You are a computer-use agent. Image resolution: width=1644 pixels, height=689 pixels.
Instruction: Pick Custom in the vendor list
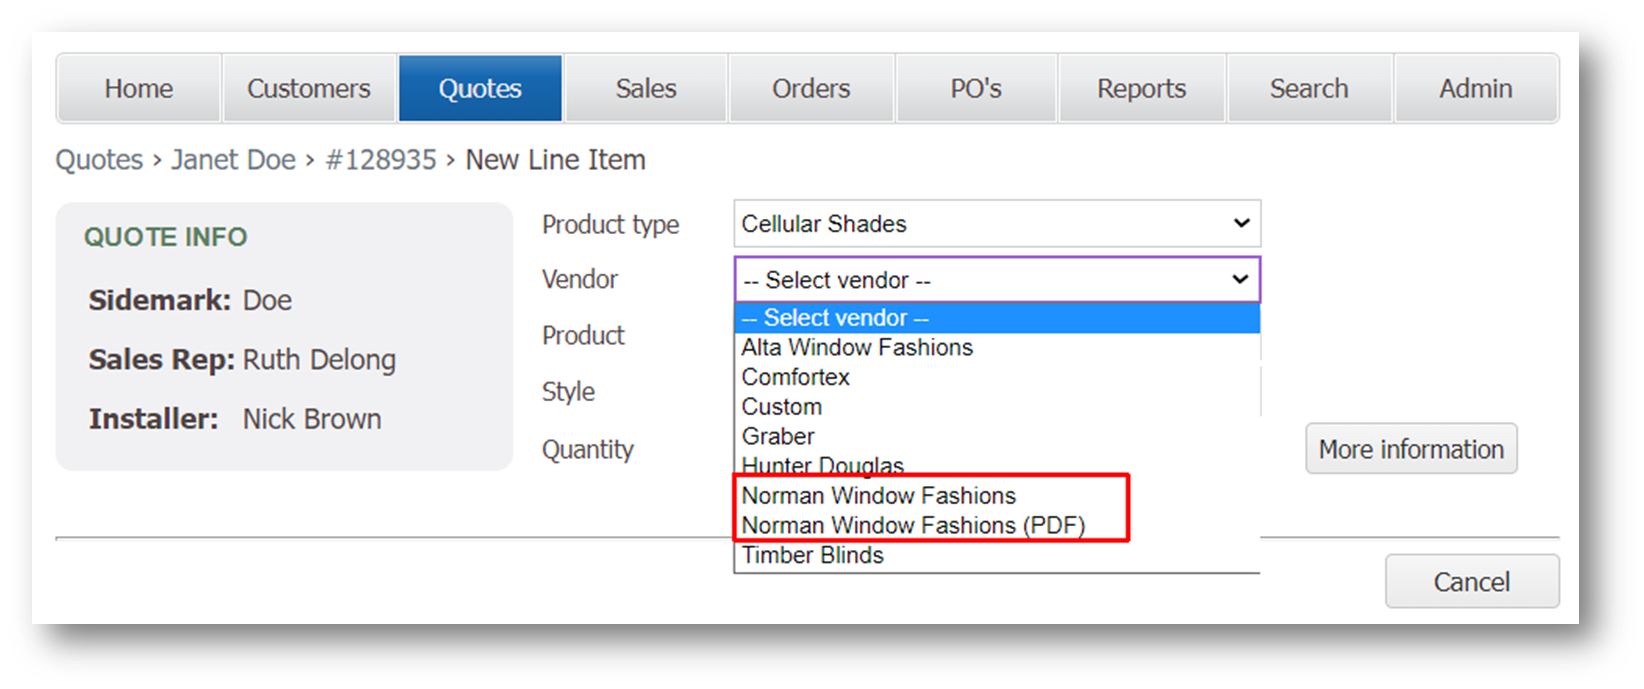[781, 407]
